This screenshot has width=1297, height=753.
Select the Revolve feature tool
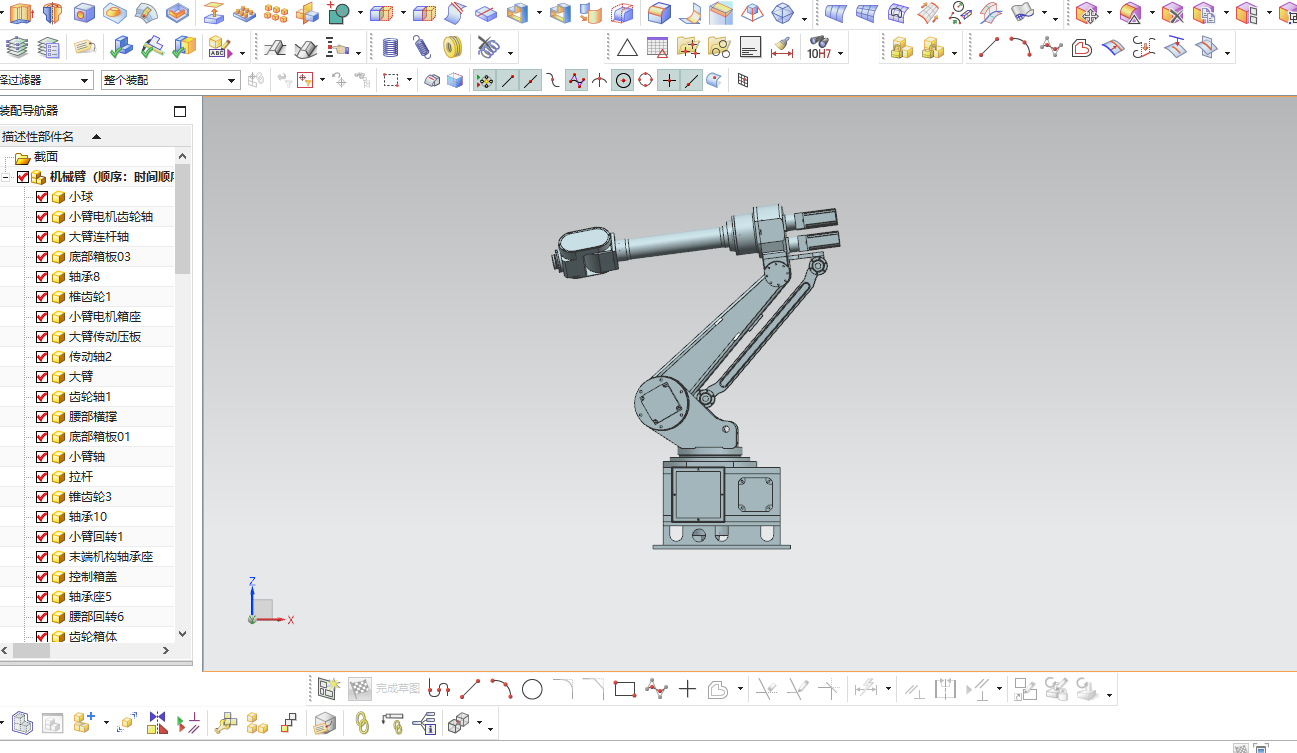[52, 14]
